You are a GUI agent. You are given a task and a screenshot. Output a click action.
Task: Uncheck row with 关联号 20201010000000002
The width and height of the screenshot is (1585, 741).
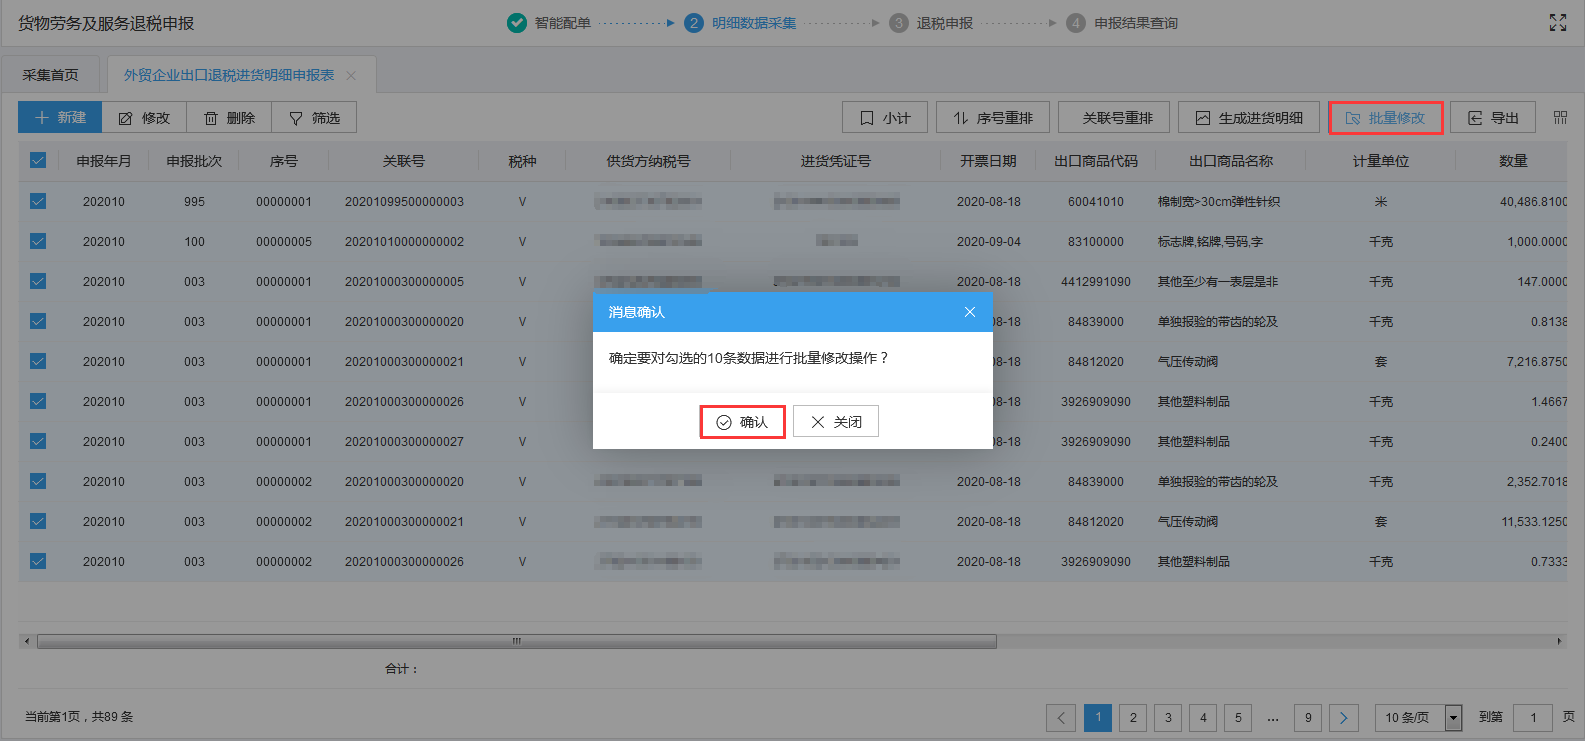tap(38, 241)
